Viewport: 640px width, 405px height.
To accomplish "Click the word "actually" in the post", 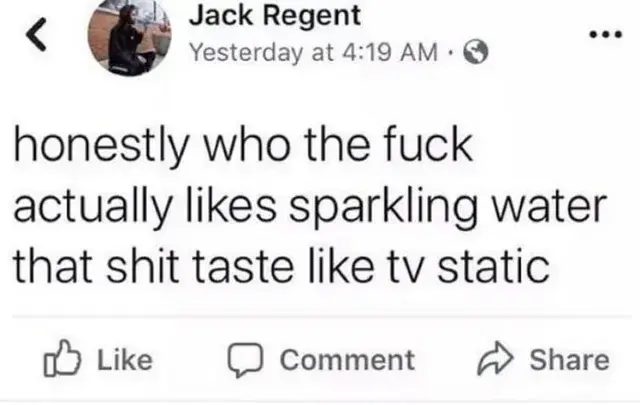I will pos(91,207).
